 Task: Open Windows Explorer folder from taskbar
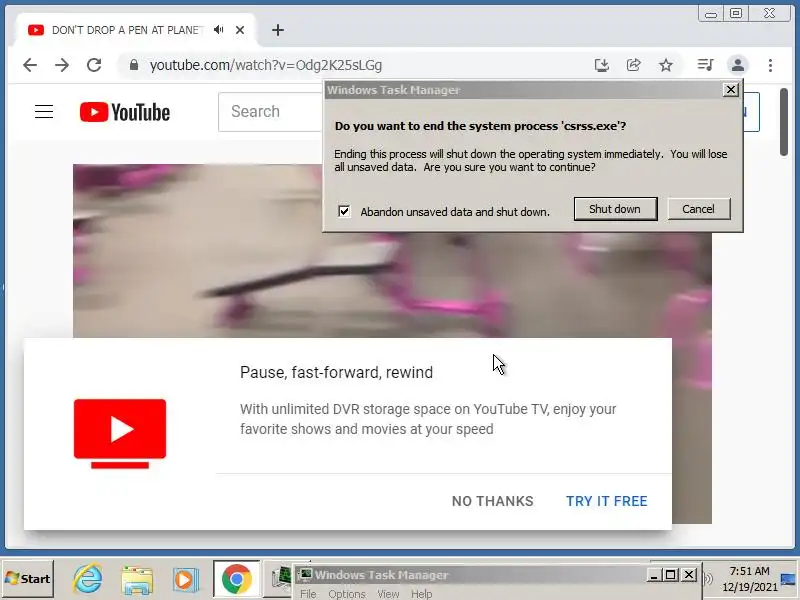pyautogui.click(x=137, y=580)
